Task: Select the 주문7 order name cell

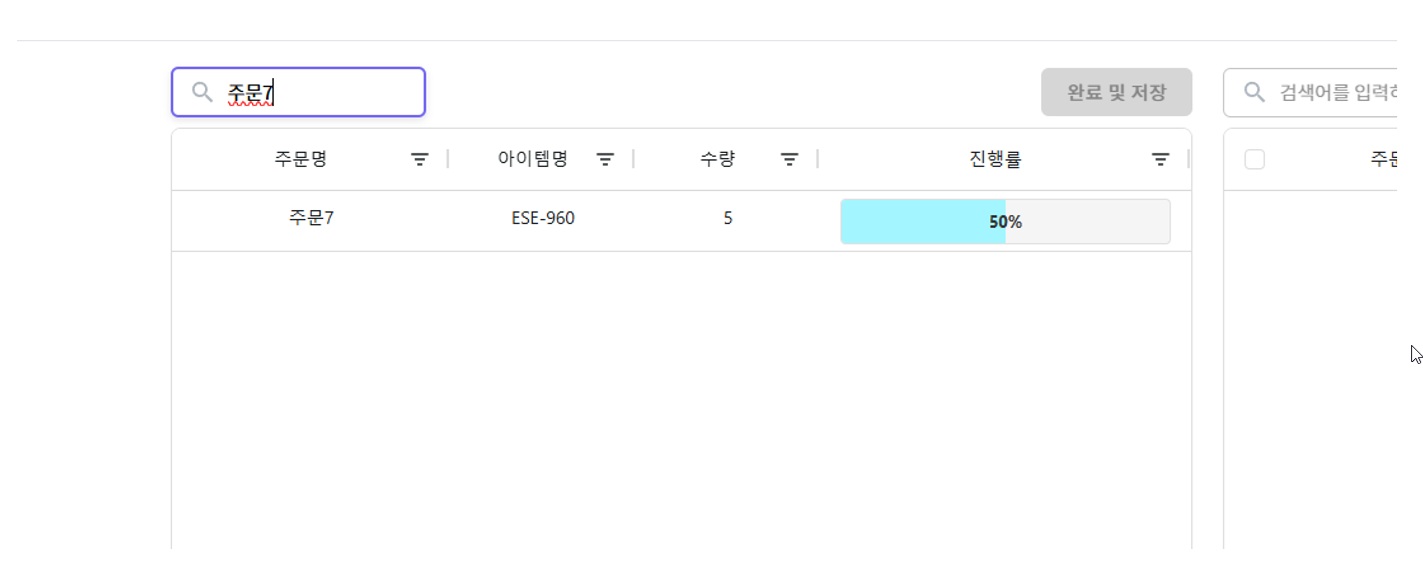Action: [x=311, y=219]
